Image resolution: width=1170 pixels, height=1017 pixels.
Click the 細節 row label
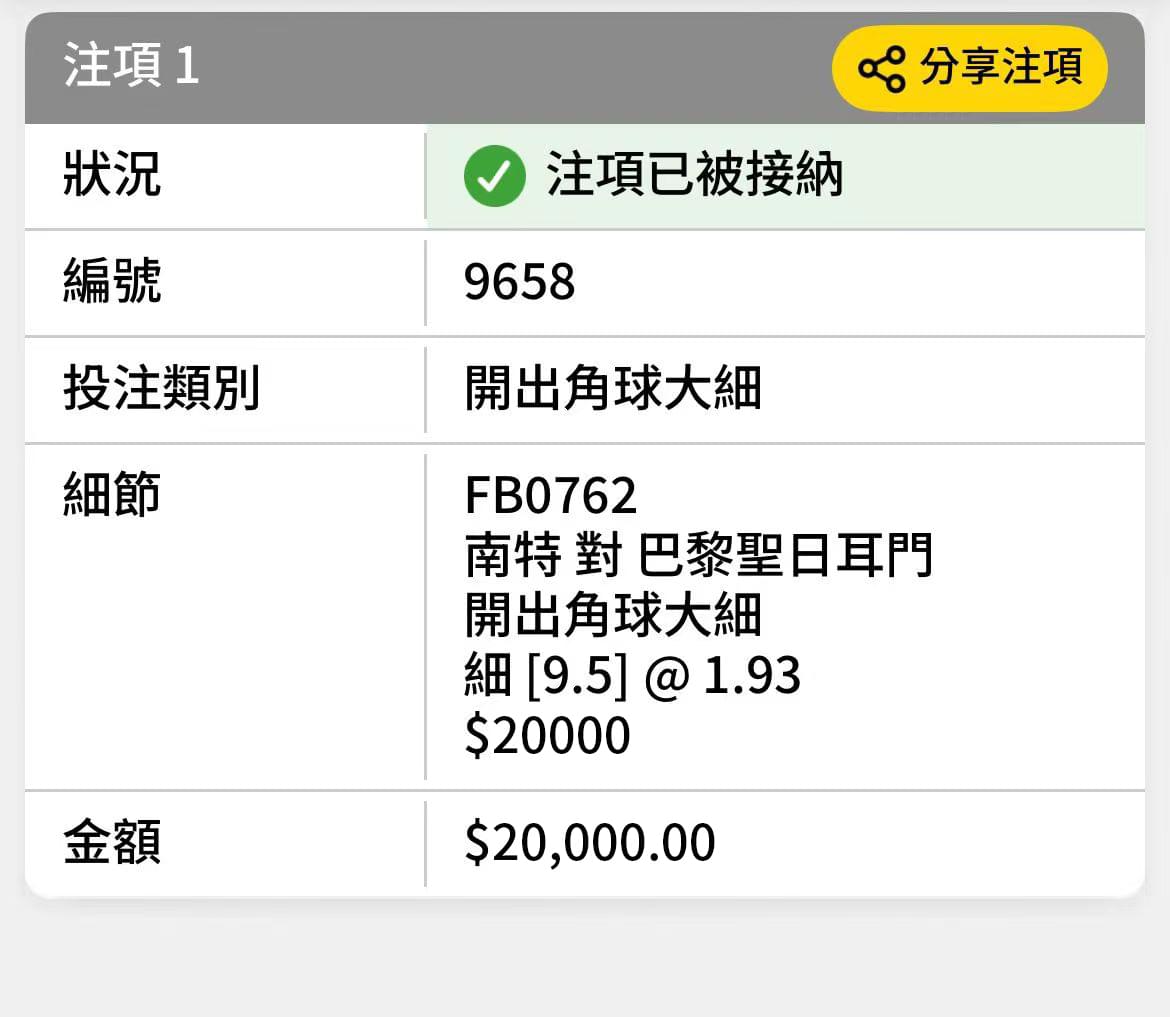click(112, 494)
